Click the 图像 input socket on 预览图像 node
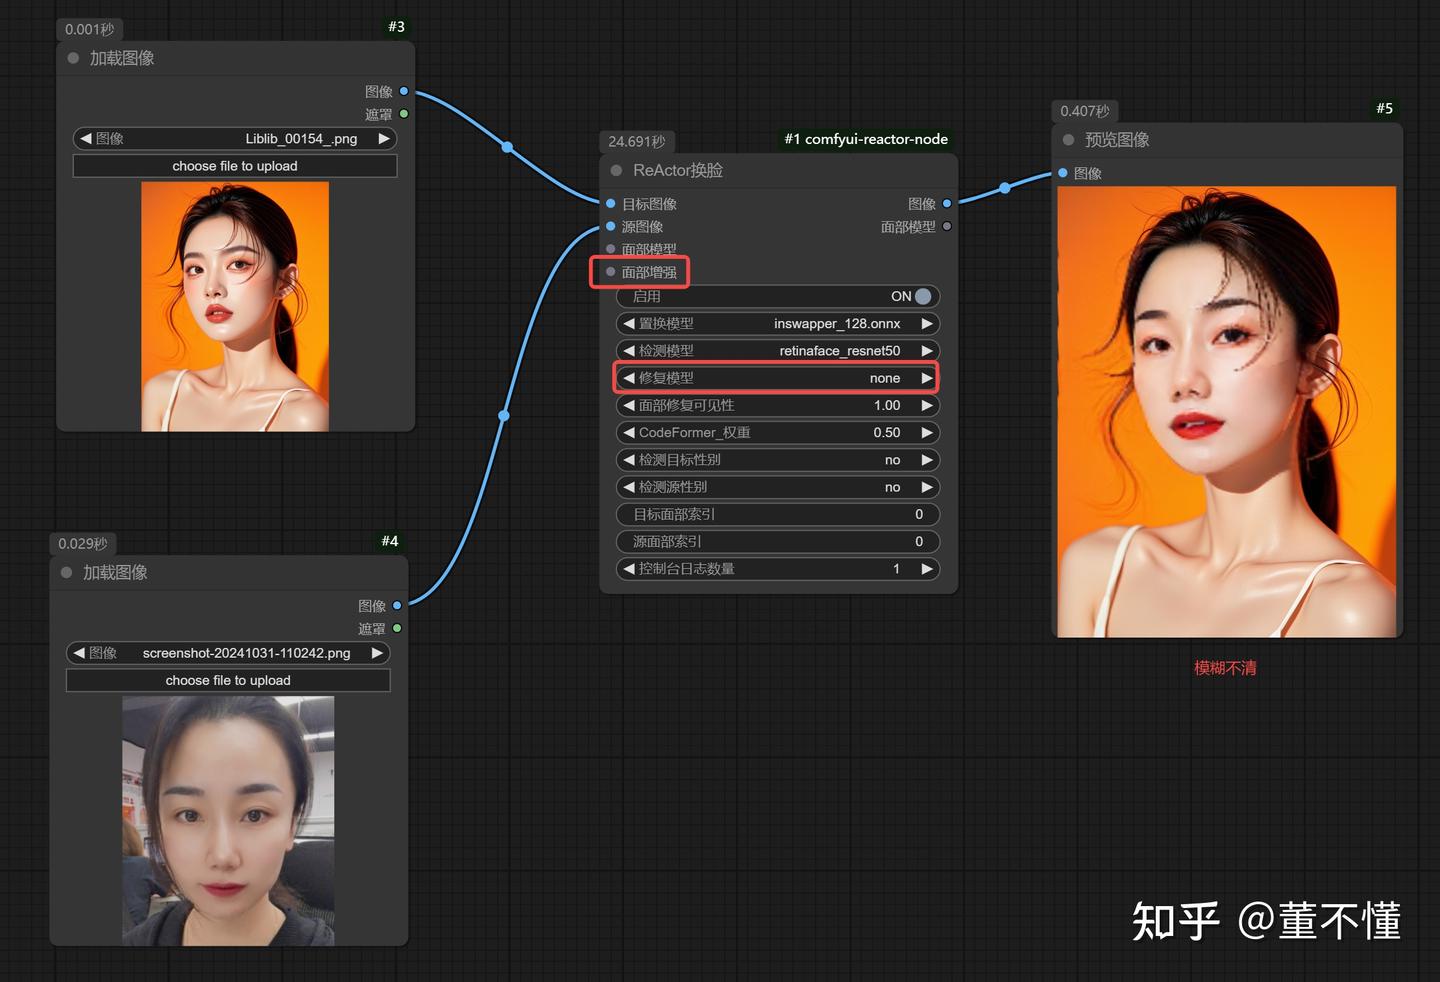Image resolution: width=1440 pixels, height=982 pixels. 1061,172
